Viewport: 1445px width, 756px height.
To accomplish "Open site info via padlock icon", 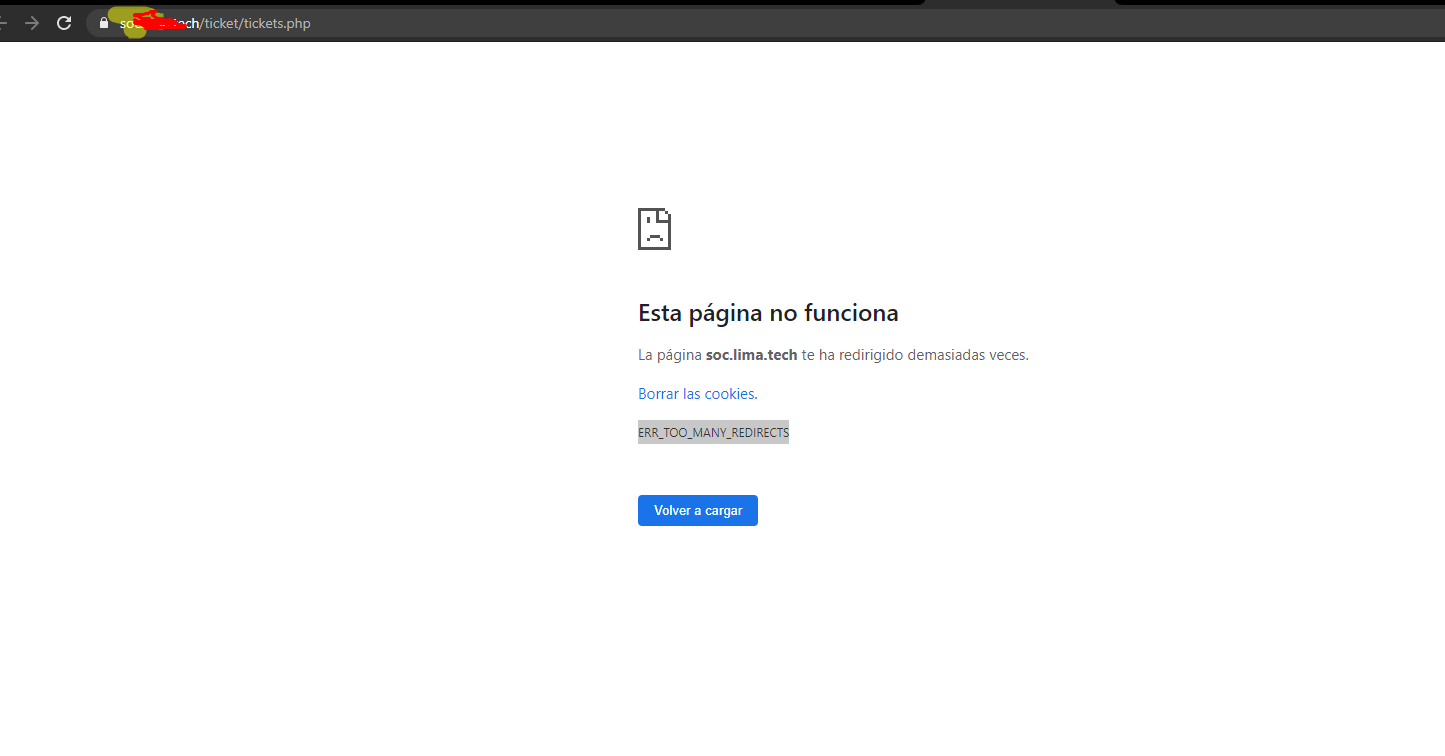I will click(103, 23).
